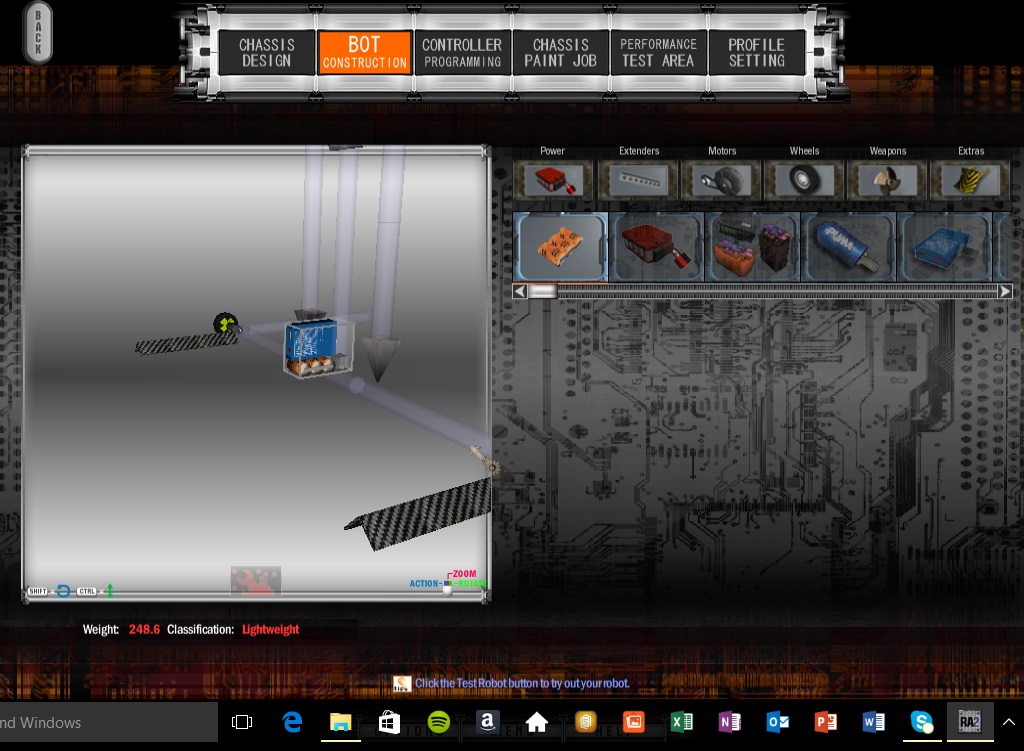Open the Motors components category icon
1024x751 pixels.
coord(722,180)
